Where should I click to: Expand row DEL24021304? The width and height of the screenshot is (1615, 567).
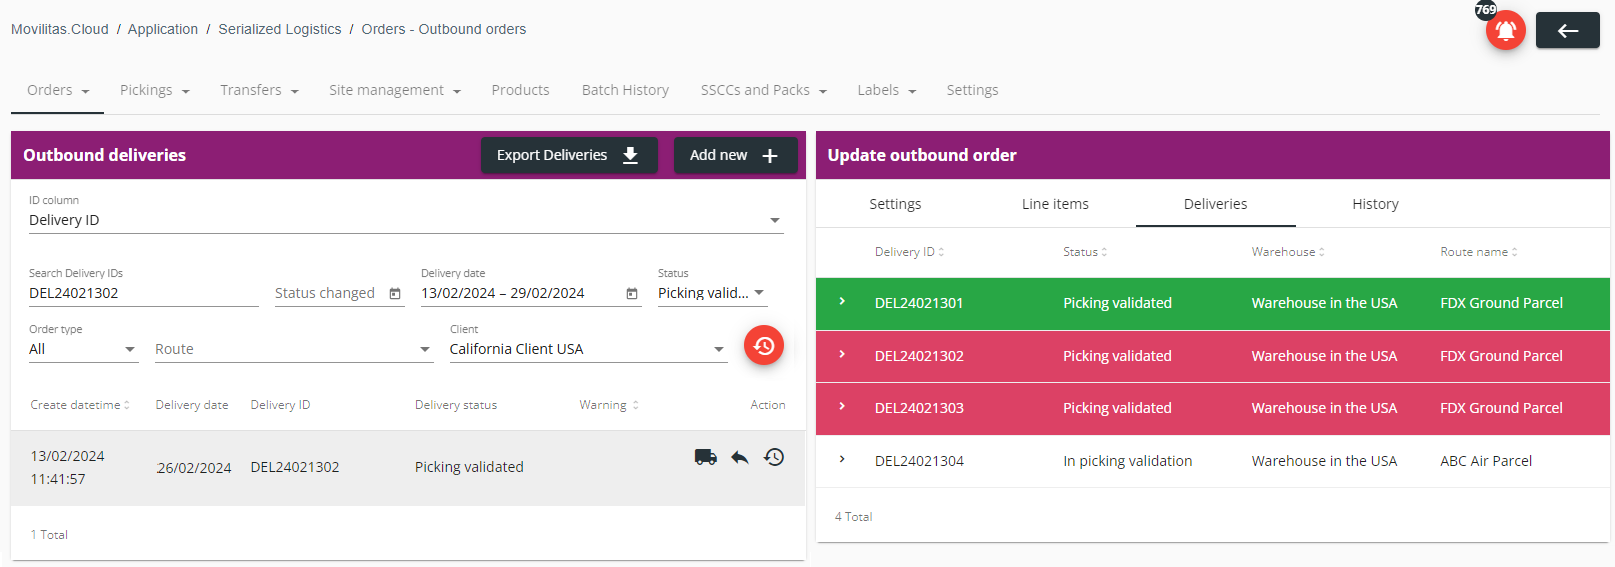[x=842, y=459]
